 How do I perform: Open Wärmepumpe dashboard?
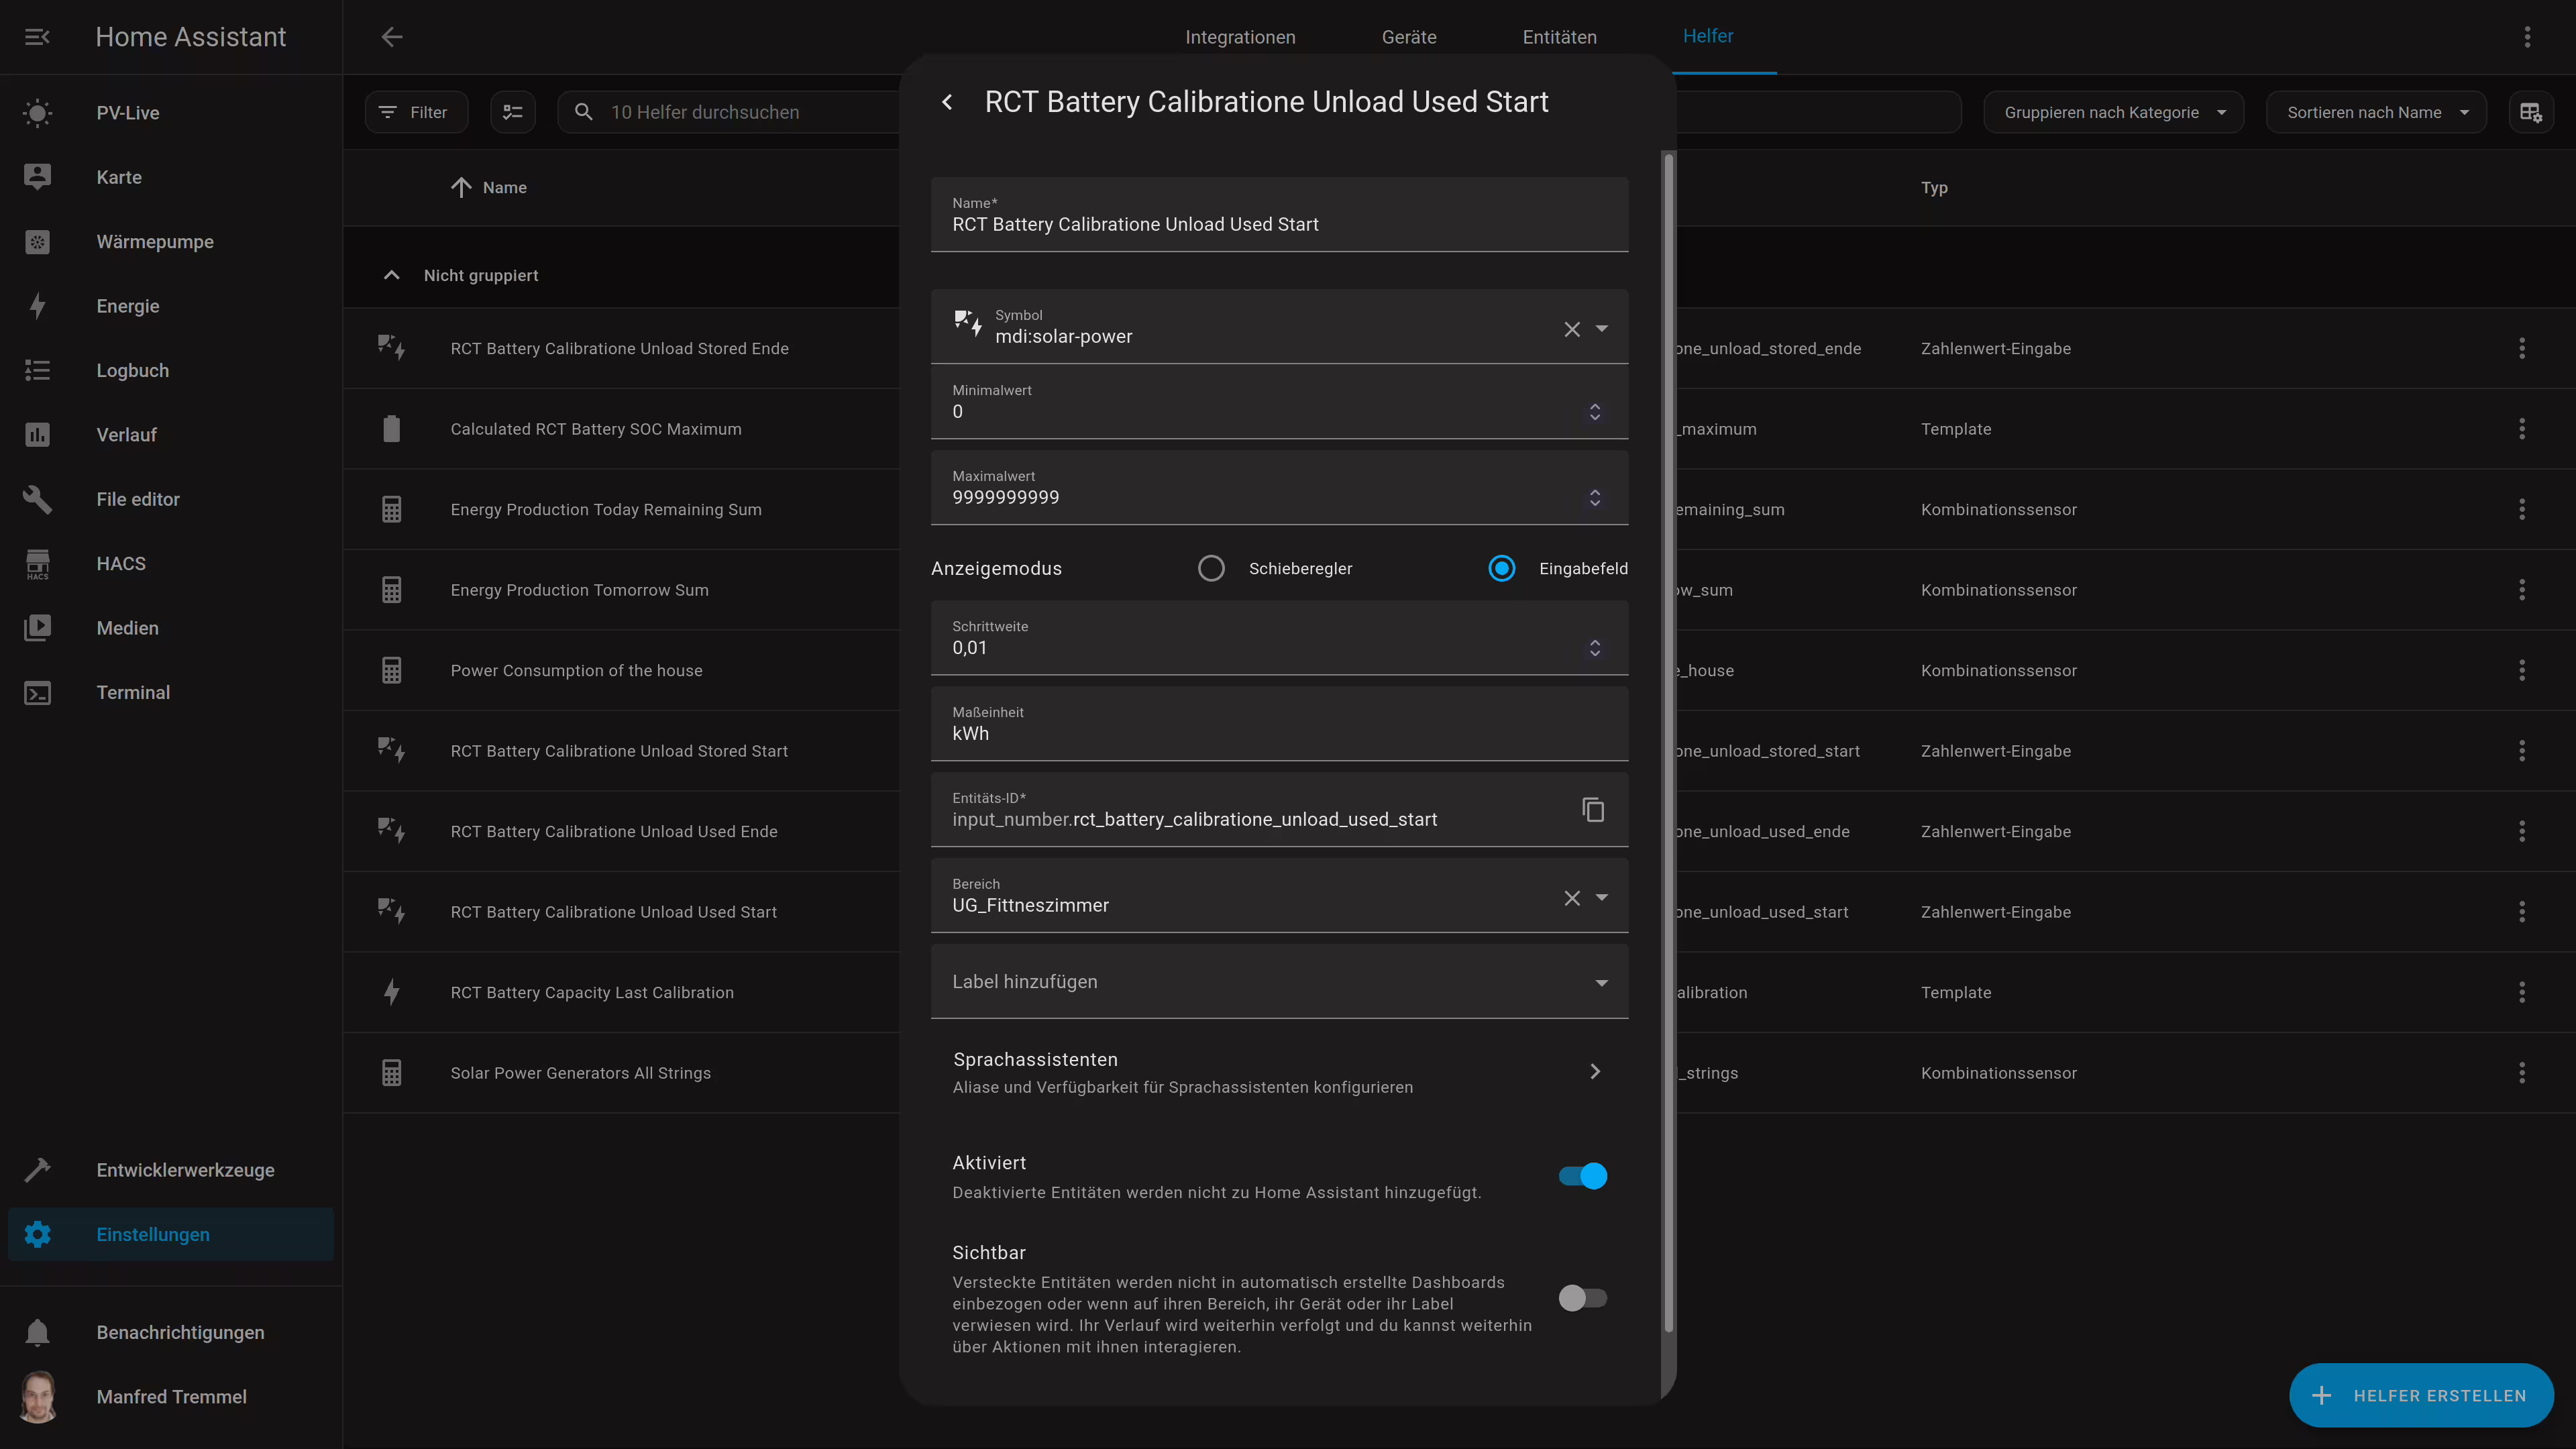pos(170,242)
